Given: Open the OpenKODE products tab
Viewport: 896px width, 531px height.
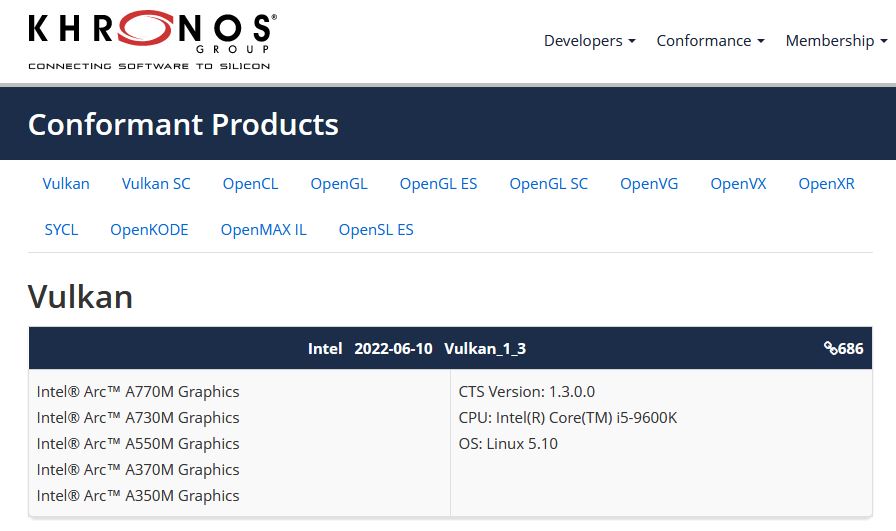Looking at the screenshot, I should (x=149, y=230).
